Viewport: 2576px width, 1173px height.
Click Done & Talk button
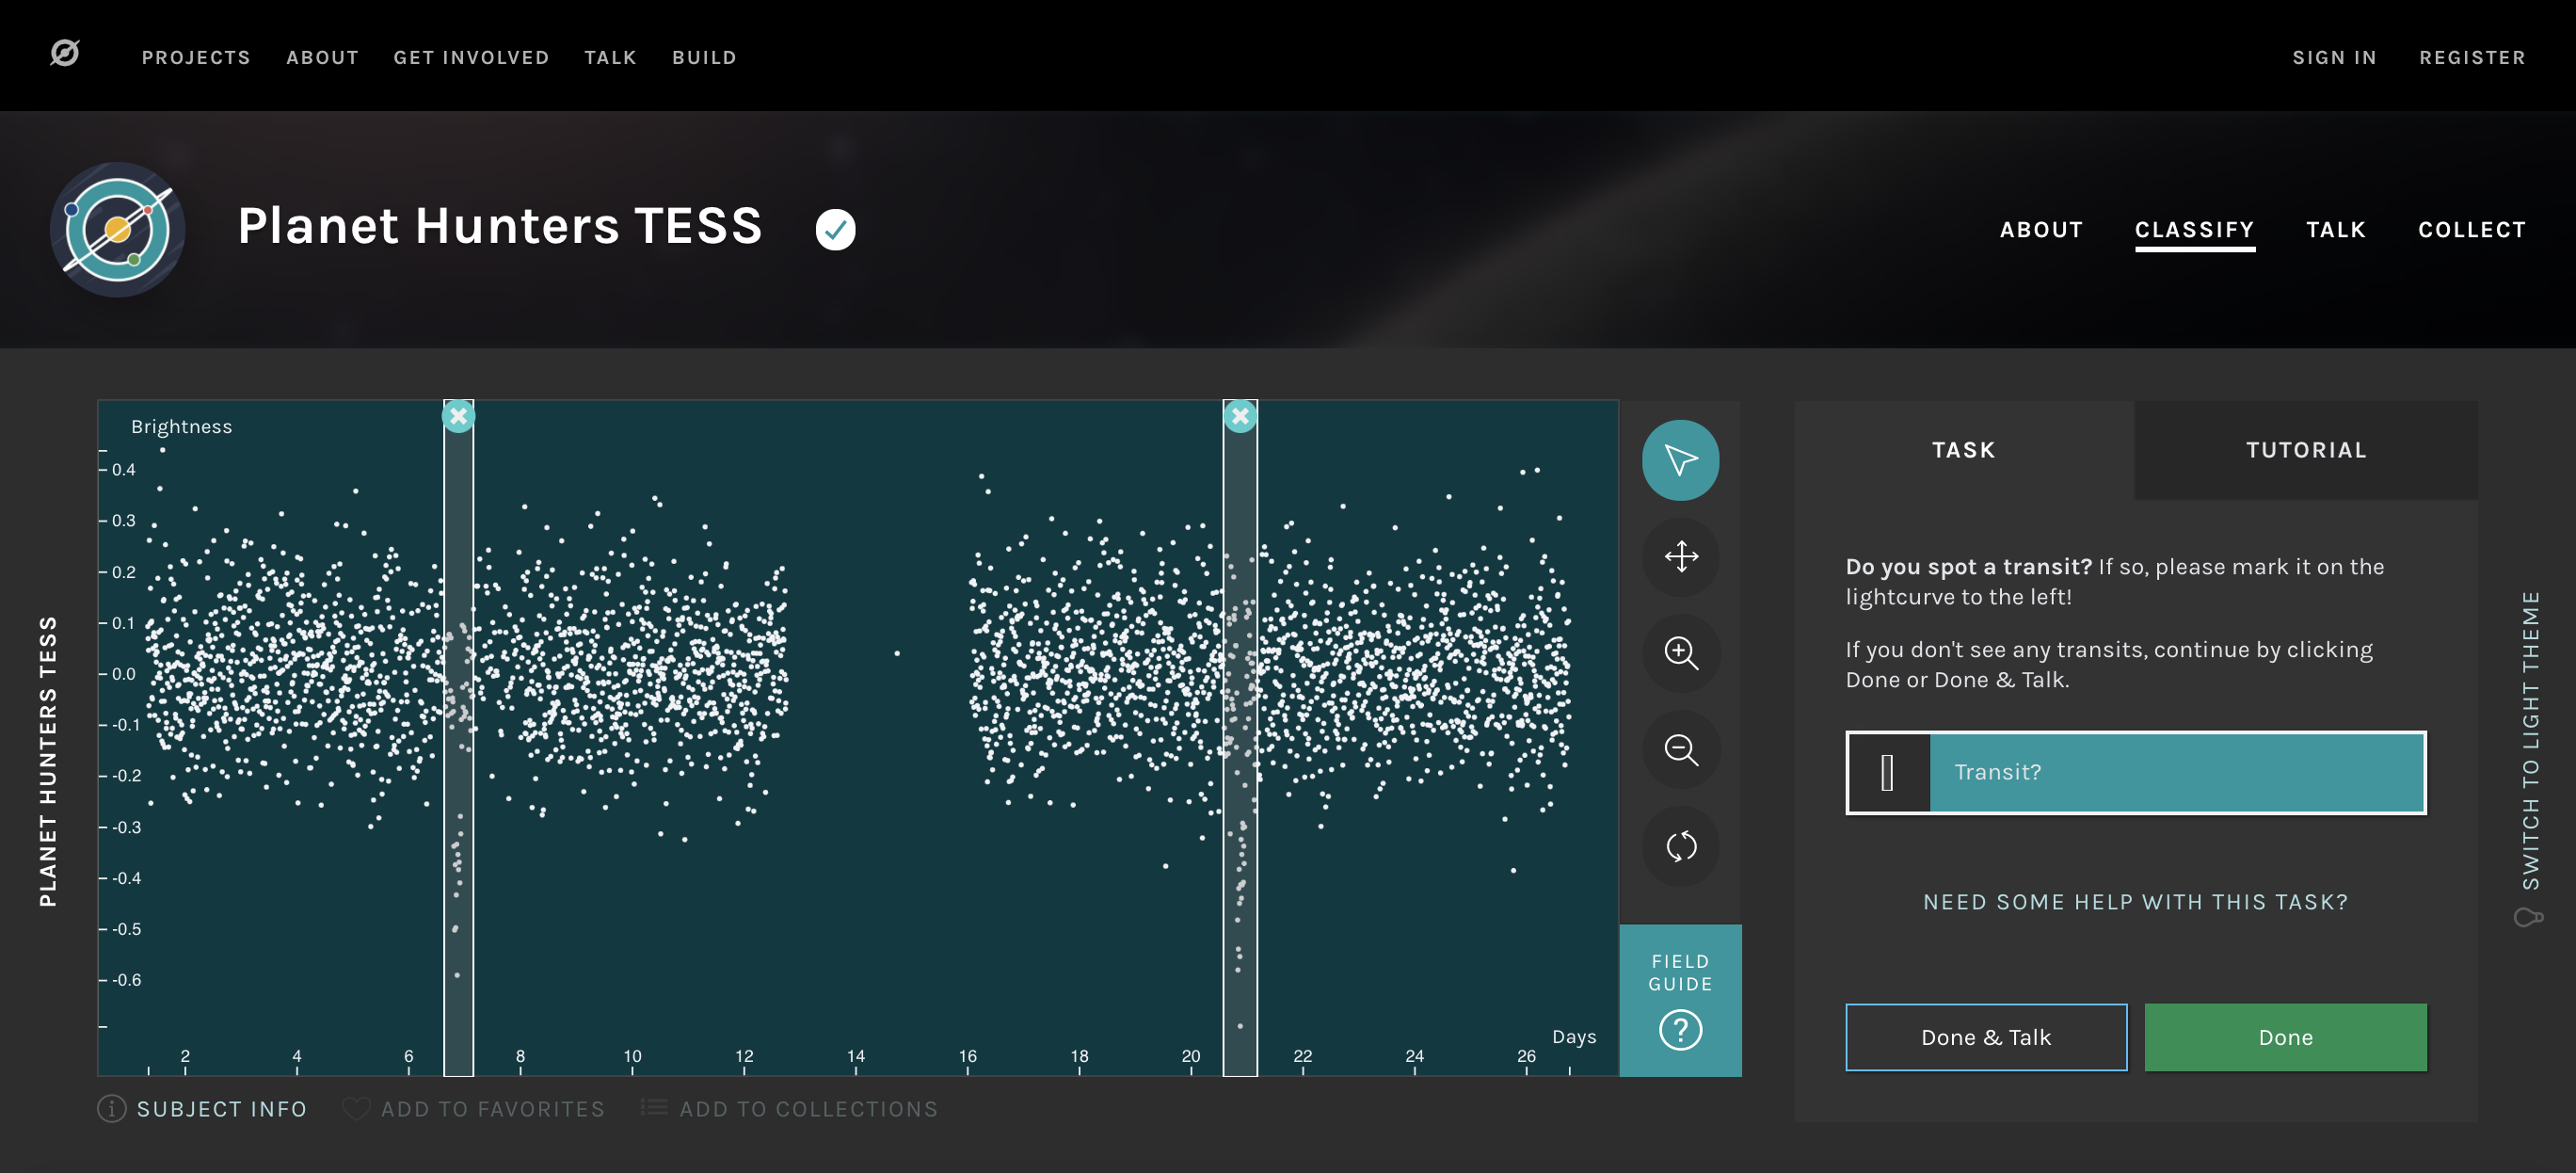coord(1985,1037)
